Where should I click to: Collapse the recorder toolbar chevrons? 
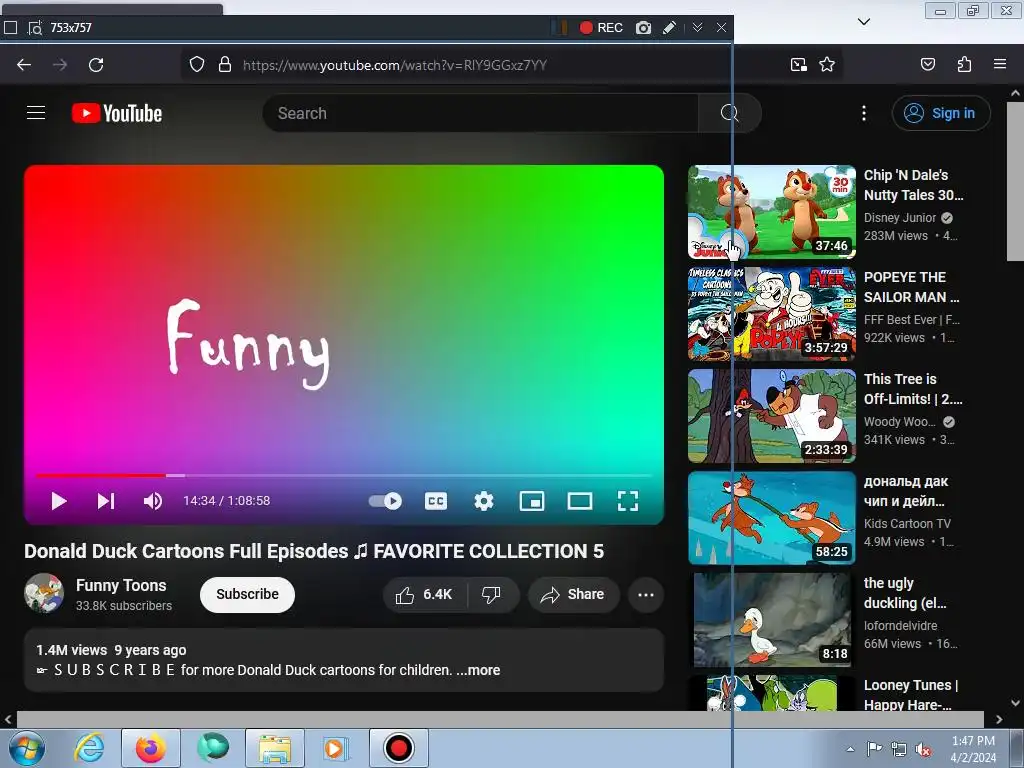coord(697,27)
